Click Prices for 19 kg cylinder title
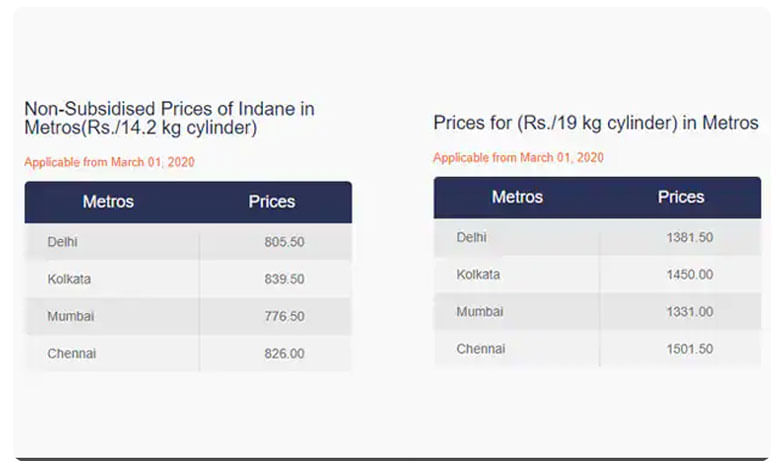This screenshot has height=468, width=780. coord(596,122)
